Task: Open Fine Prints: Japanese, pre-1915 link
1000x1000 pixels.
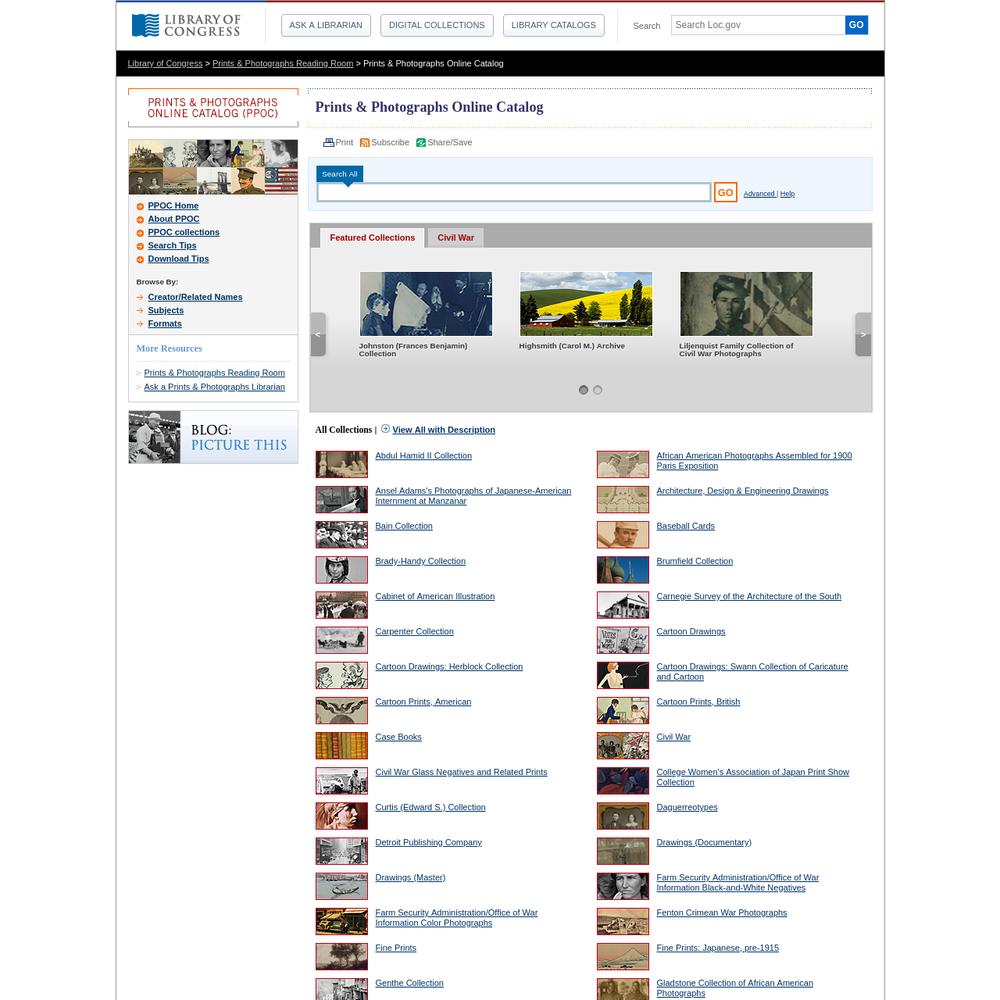Action: (717, 948)
